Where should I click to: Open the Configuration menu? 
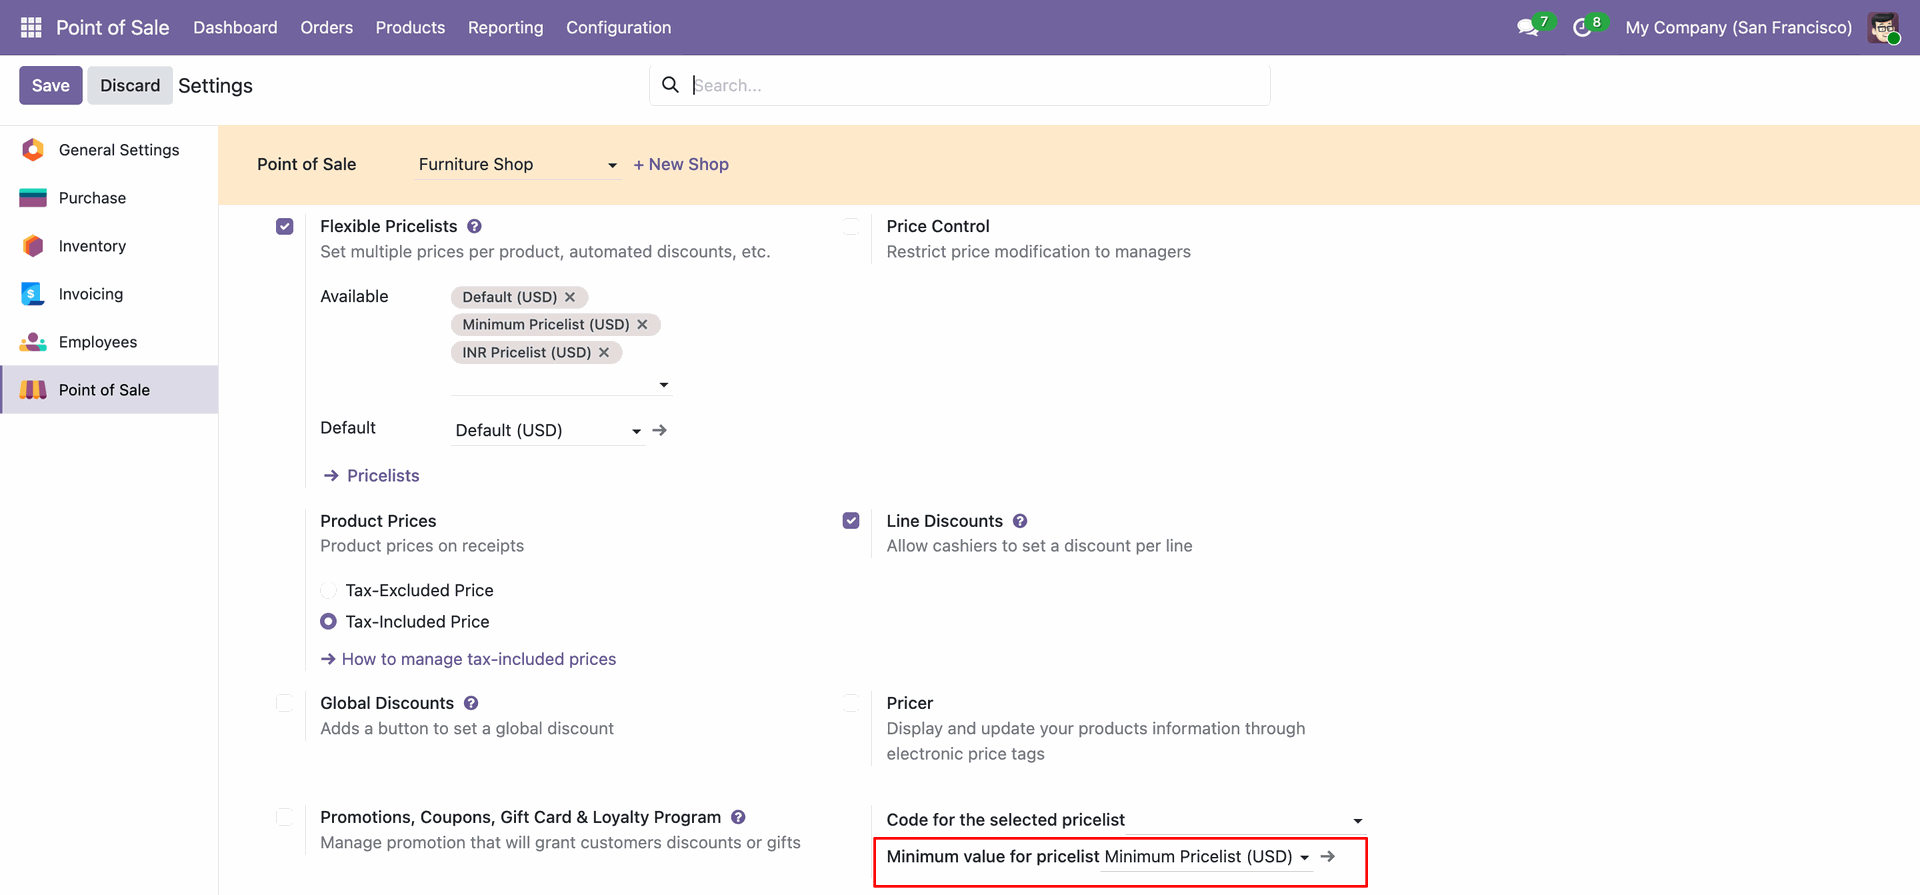[x=619, y=27]
